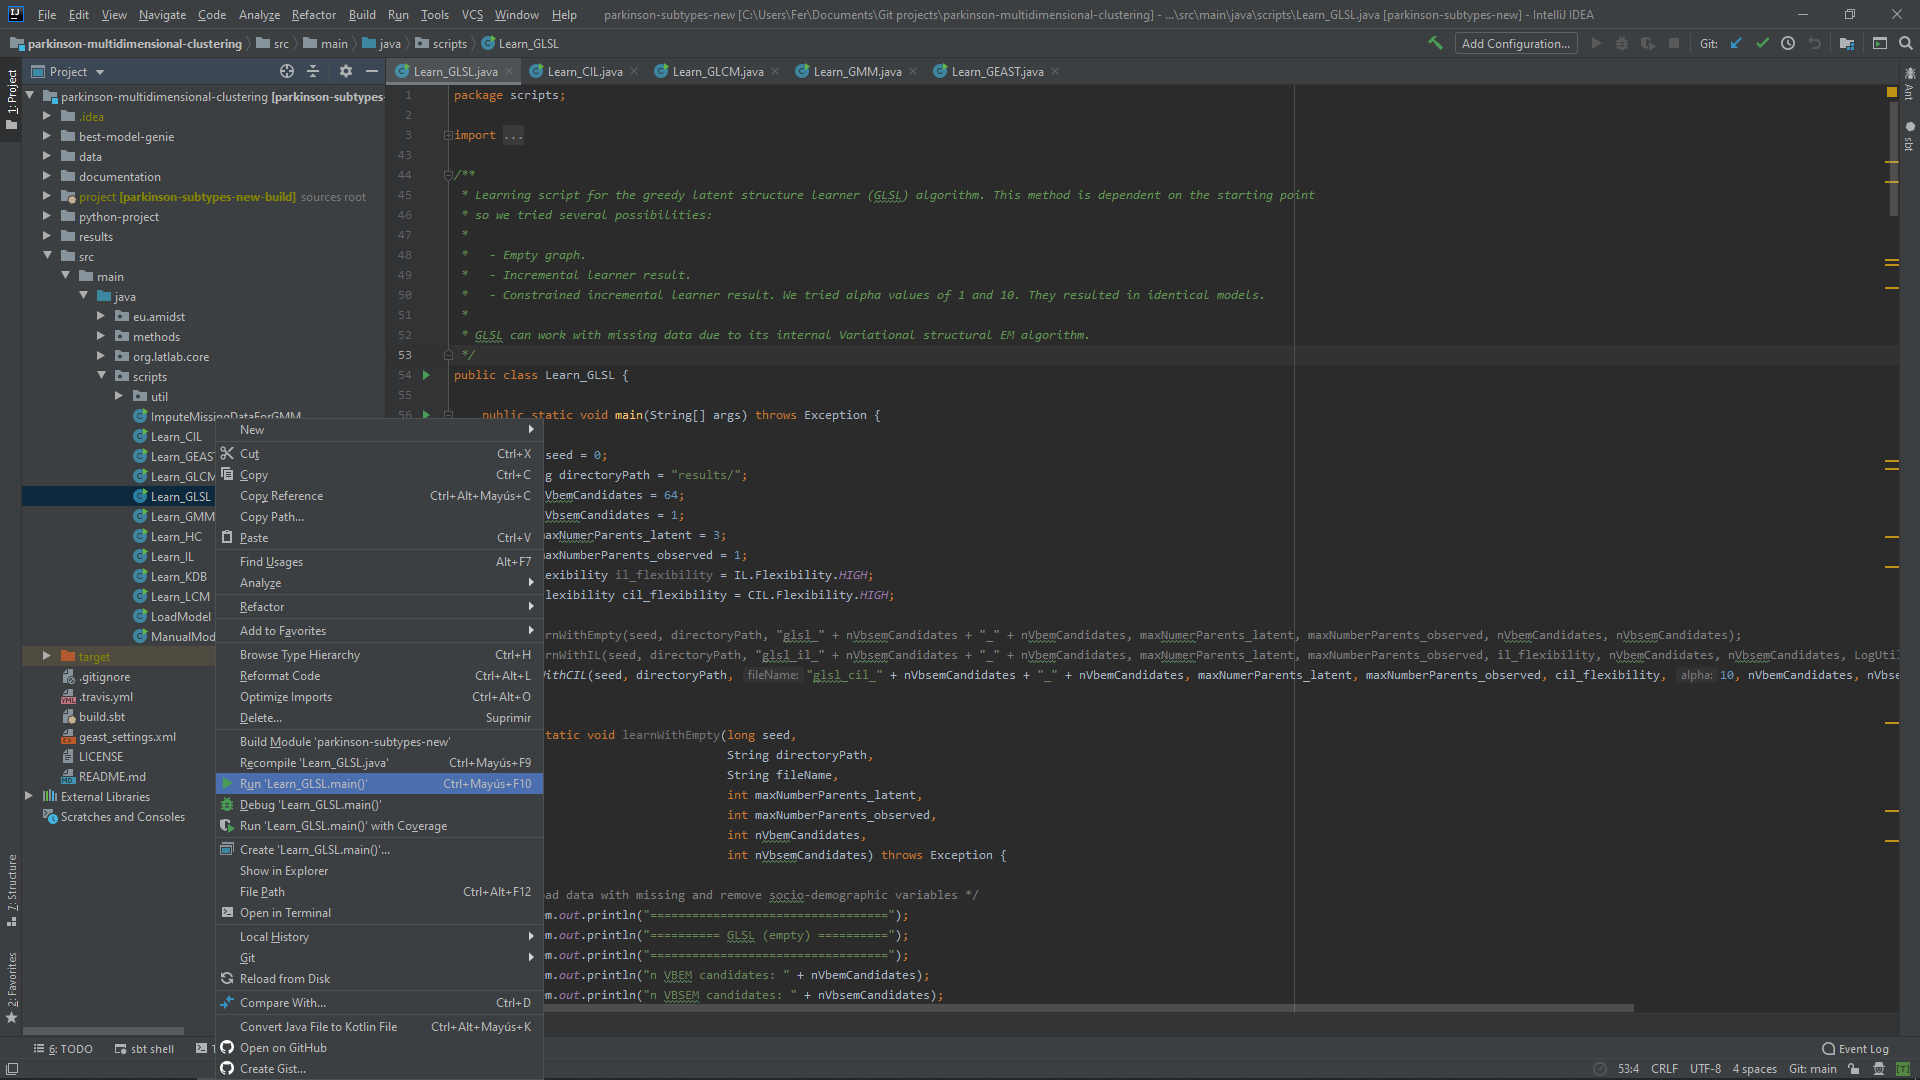Open the Refactor menu
The height and width of the screenshot is (1080, 1920).
pyautogui.click(x=313, y=14)
